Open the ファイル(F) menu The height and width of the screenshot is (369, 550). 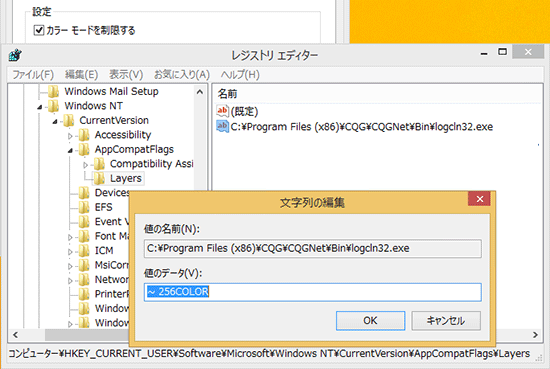[x=33, y=75]
